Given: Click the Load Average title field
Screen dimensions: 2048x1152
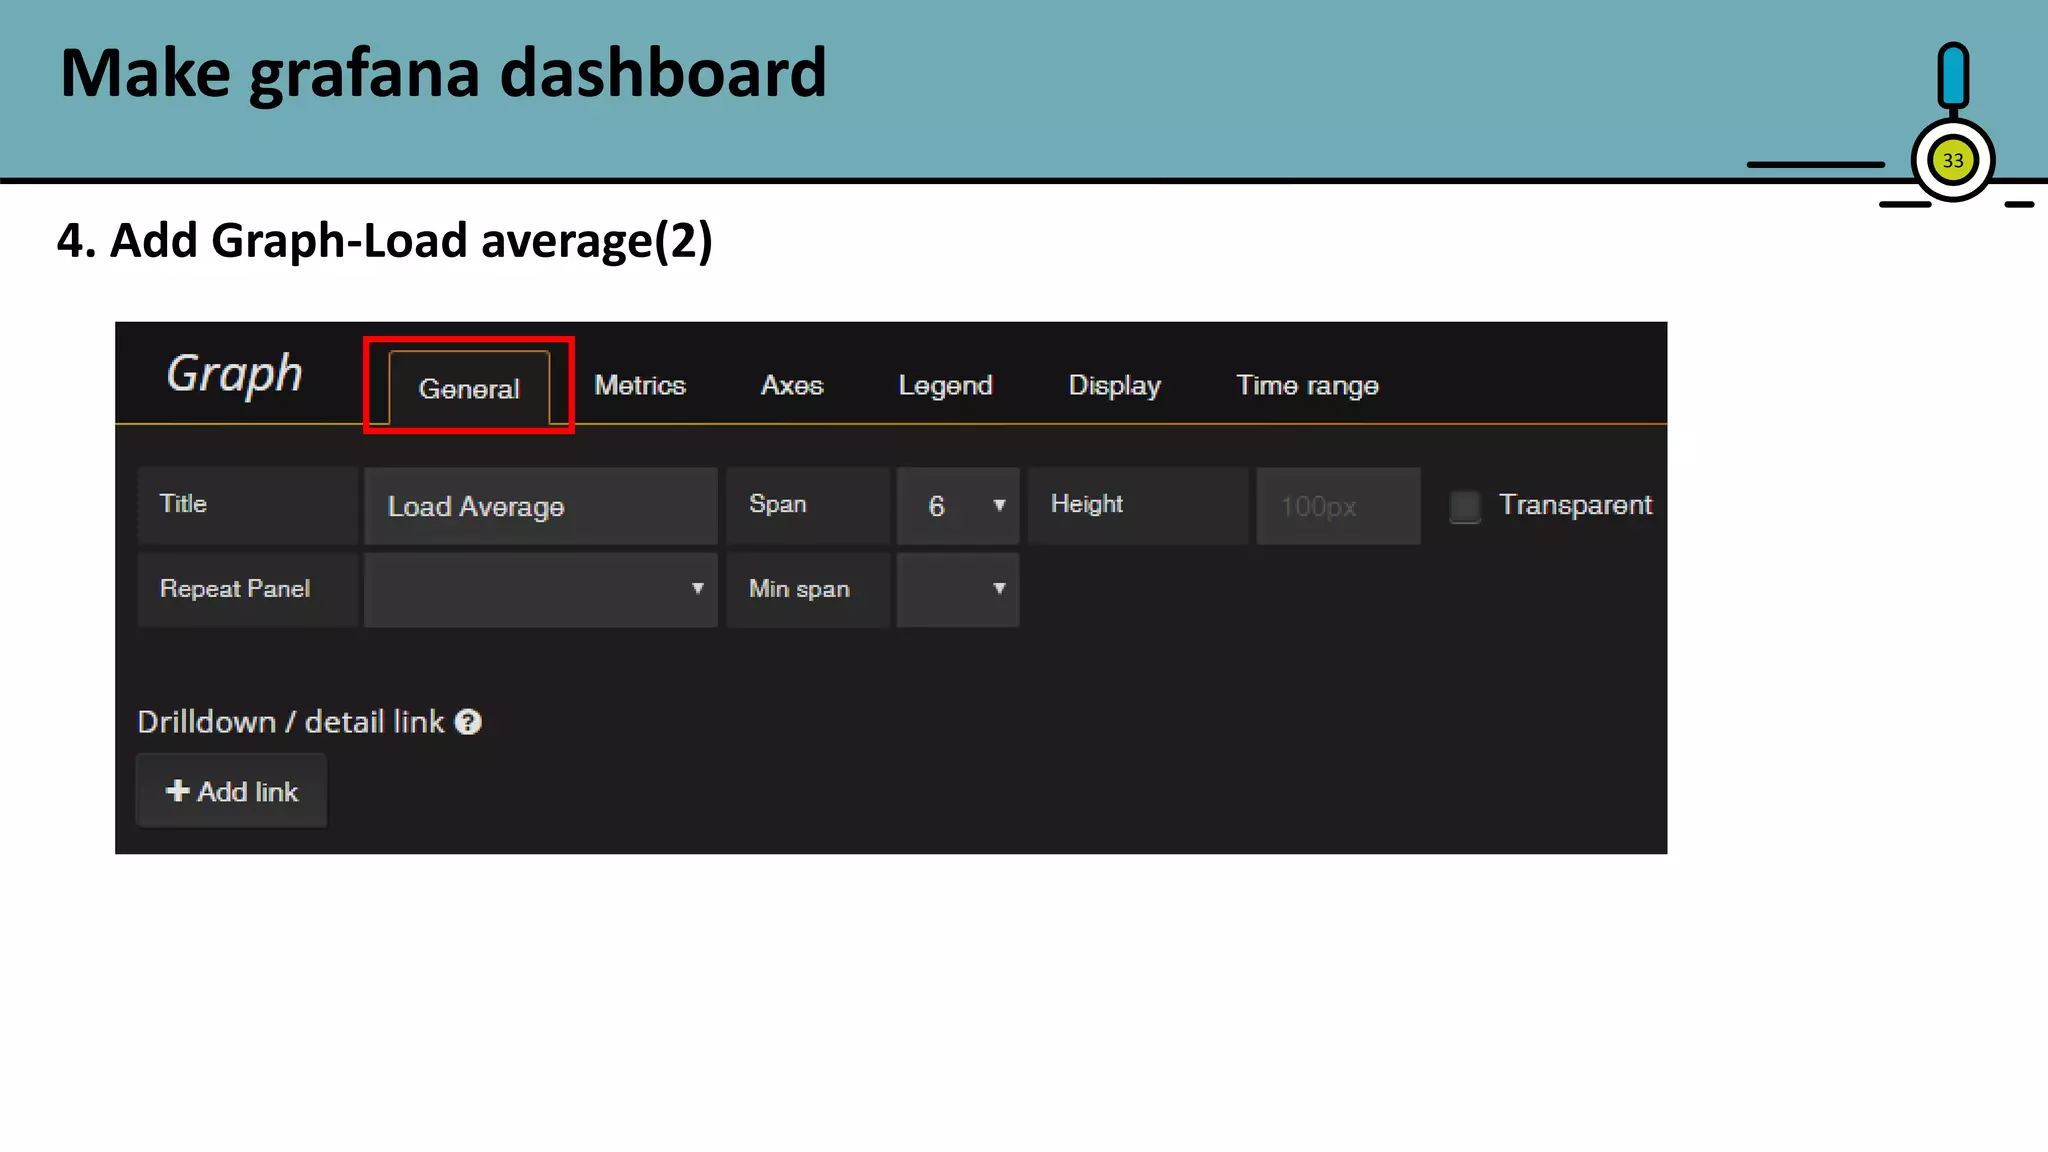Looking at the screenshot, I should (540, 506).
